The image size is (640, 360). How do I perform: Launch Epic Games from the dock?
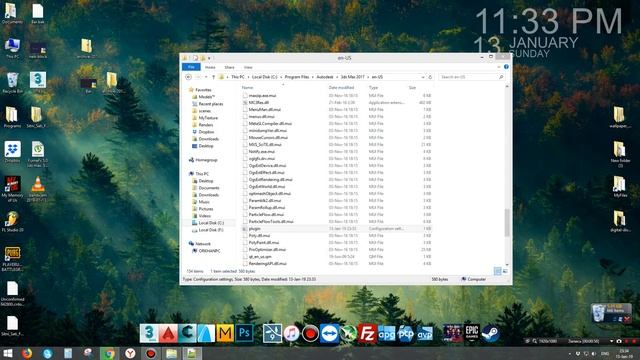click(471, 333)
